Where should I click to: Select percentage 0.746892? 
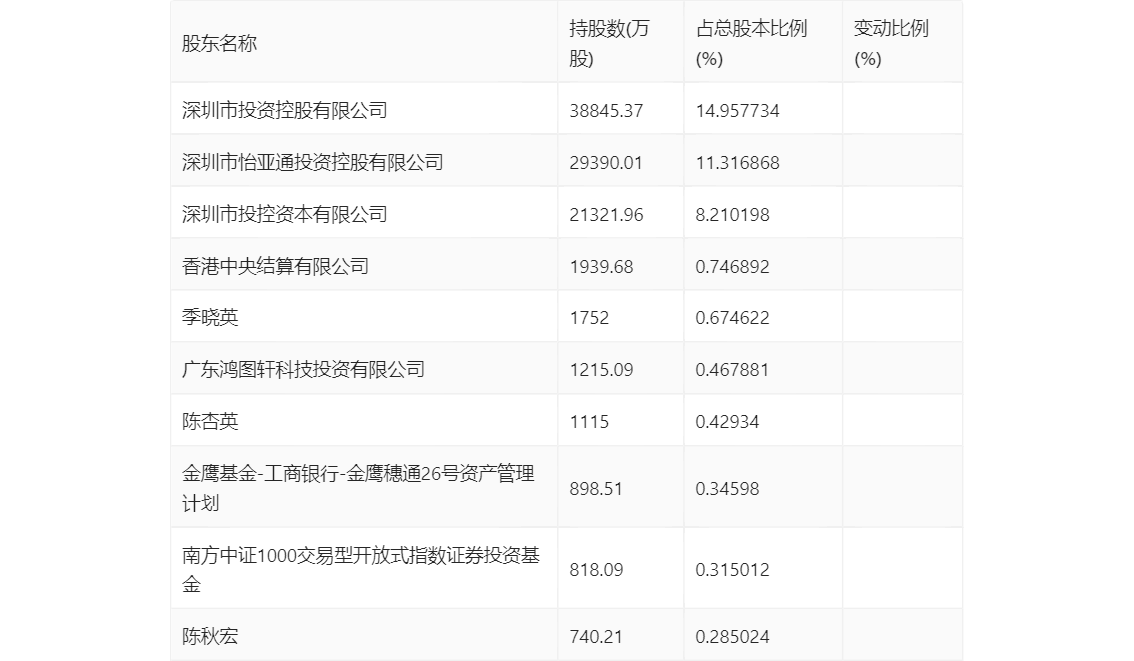click(x=733, y=267)
